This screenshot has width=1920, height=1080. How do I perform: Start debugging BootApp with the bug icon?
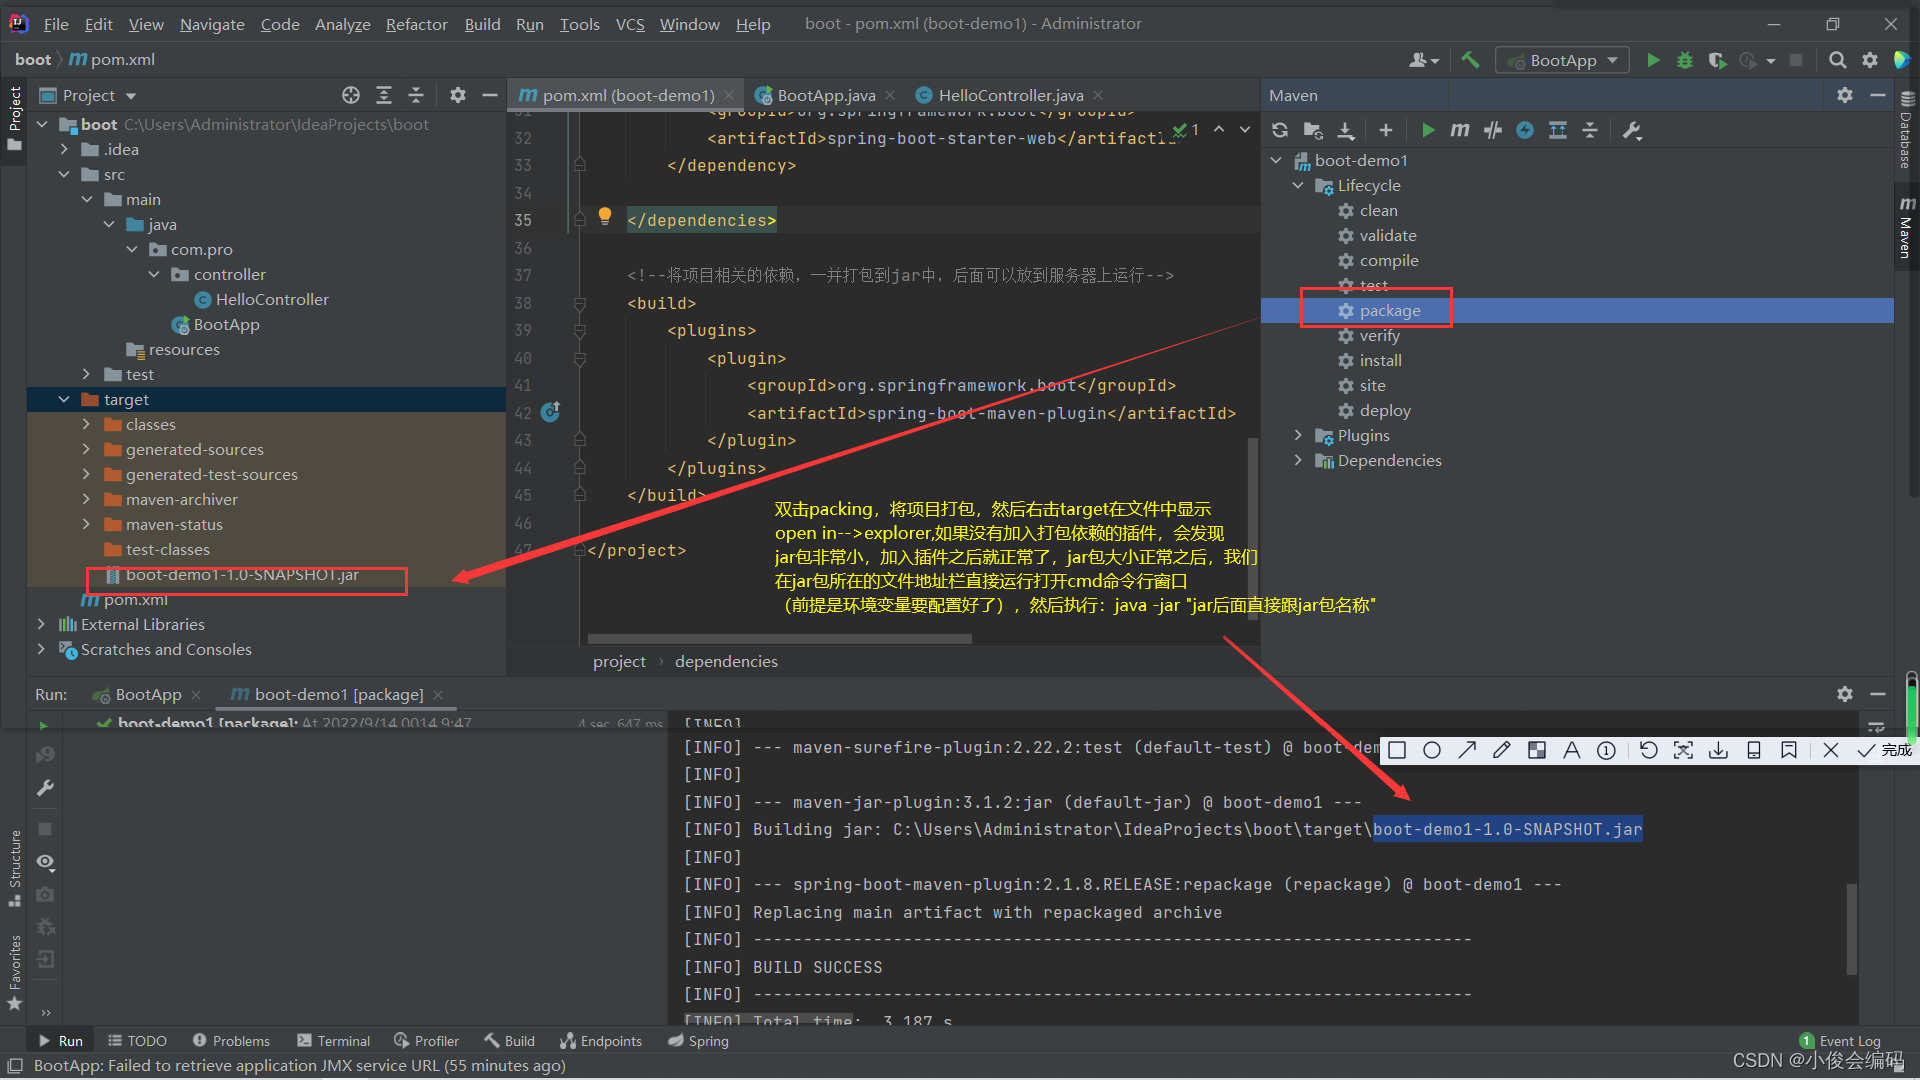tap(1684, 60)
